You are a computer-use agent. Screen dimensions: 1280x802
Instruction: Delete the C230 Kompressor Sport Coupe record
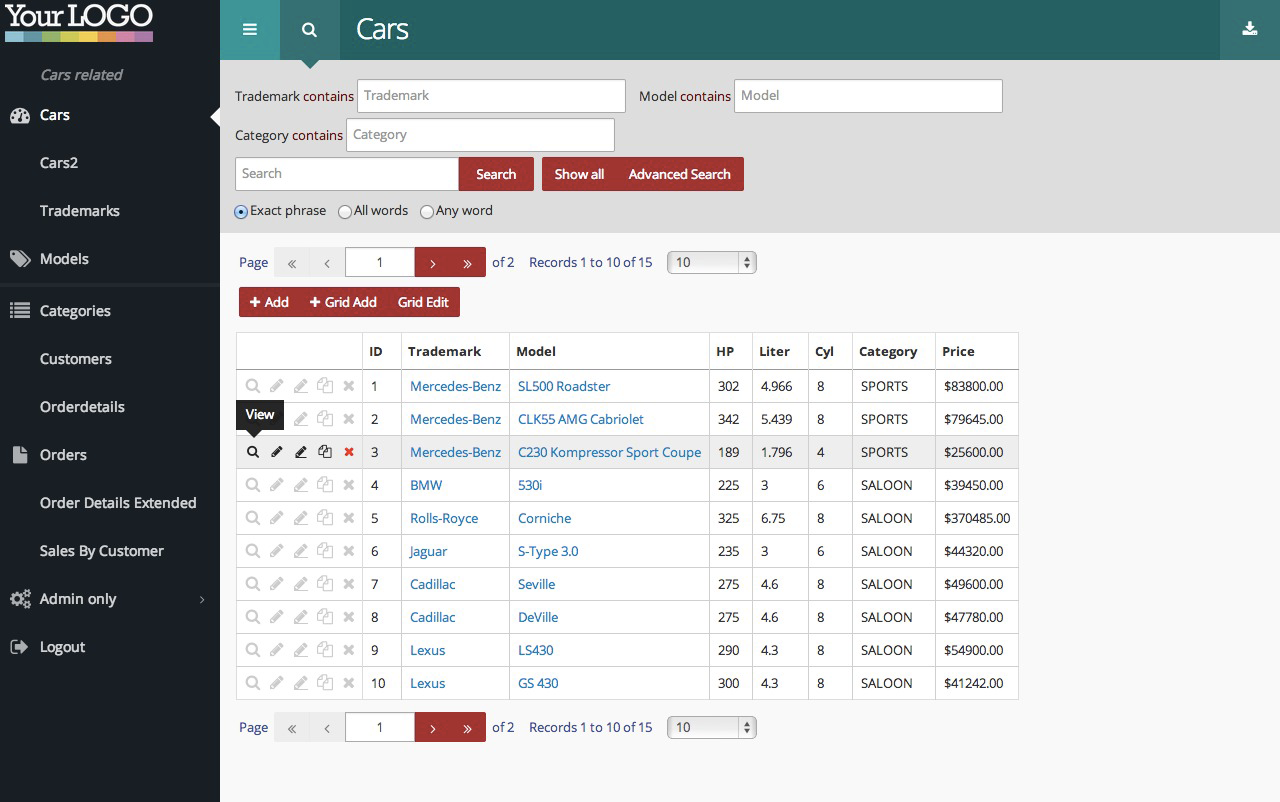click(349, 452)
